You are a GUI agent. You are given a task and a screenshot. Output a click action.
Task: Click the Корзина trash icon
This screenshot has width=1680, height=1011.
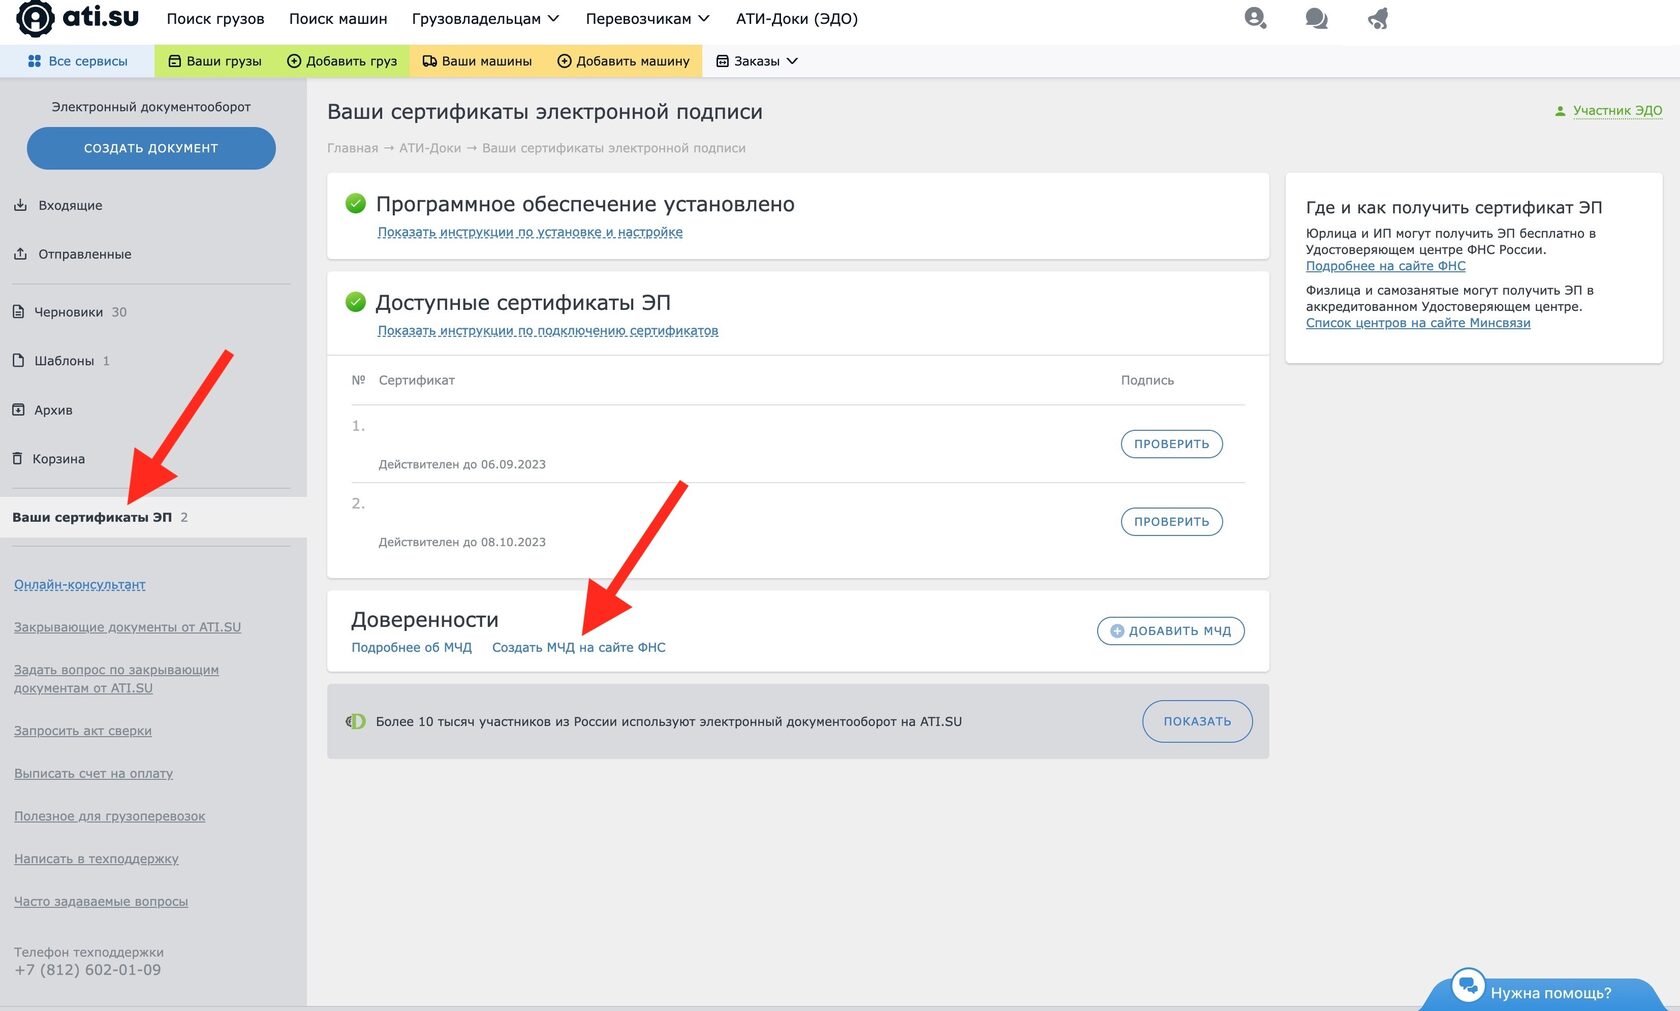coord(17,459)
